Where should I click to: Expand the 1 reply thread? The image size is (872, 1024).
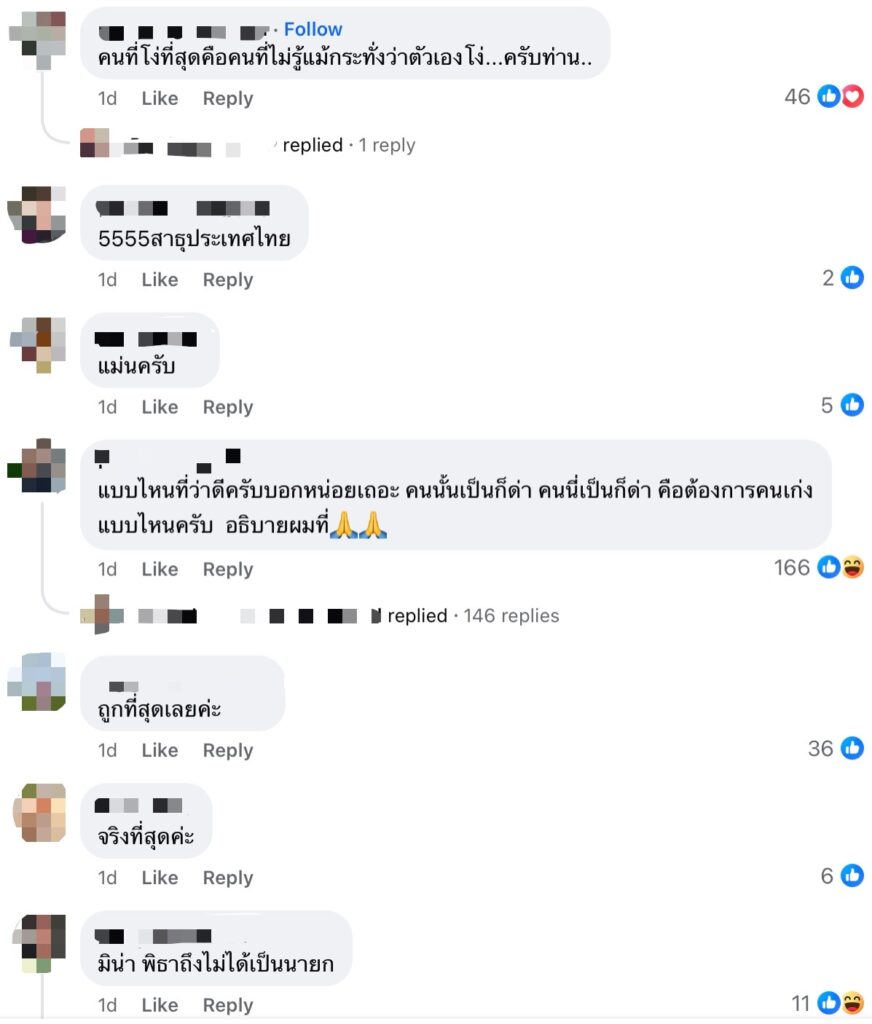(x=387, y=145)
